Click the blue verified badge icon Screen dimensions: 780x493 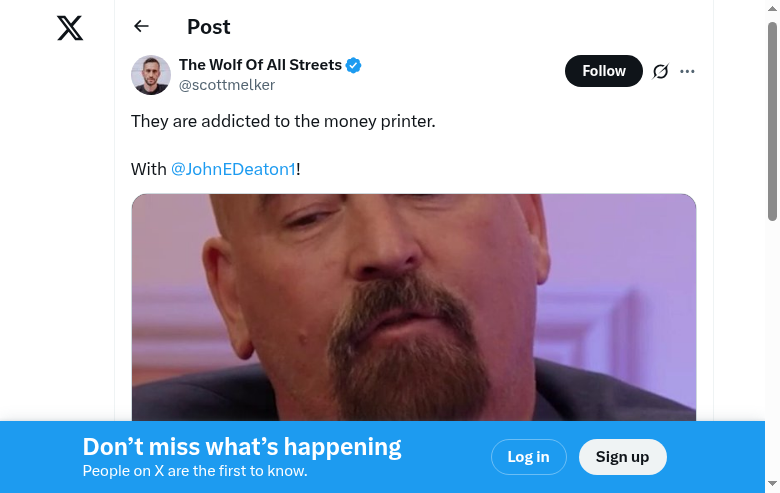[354, 66]
